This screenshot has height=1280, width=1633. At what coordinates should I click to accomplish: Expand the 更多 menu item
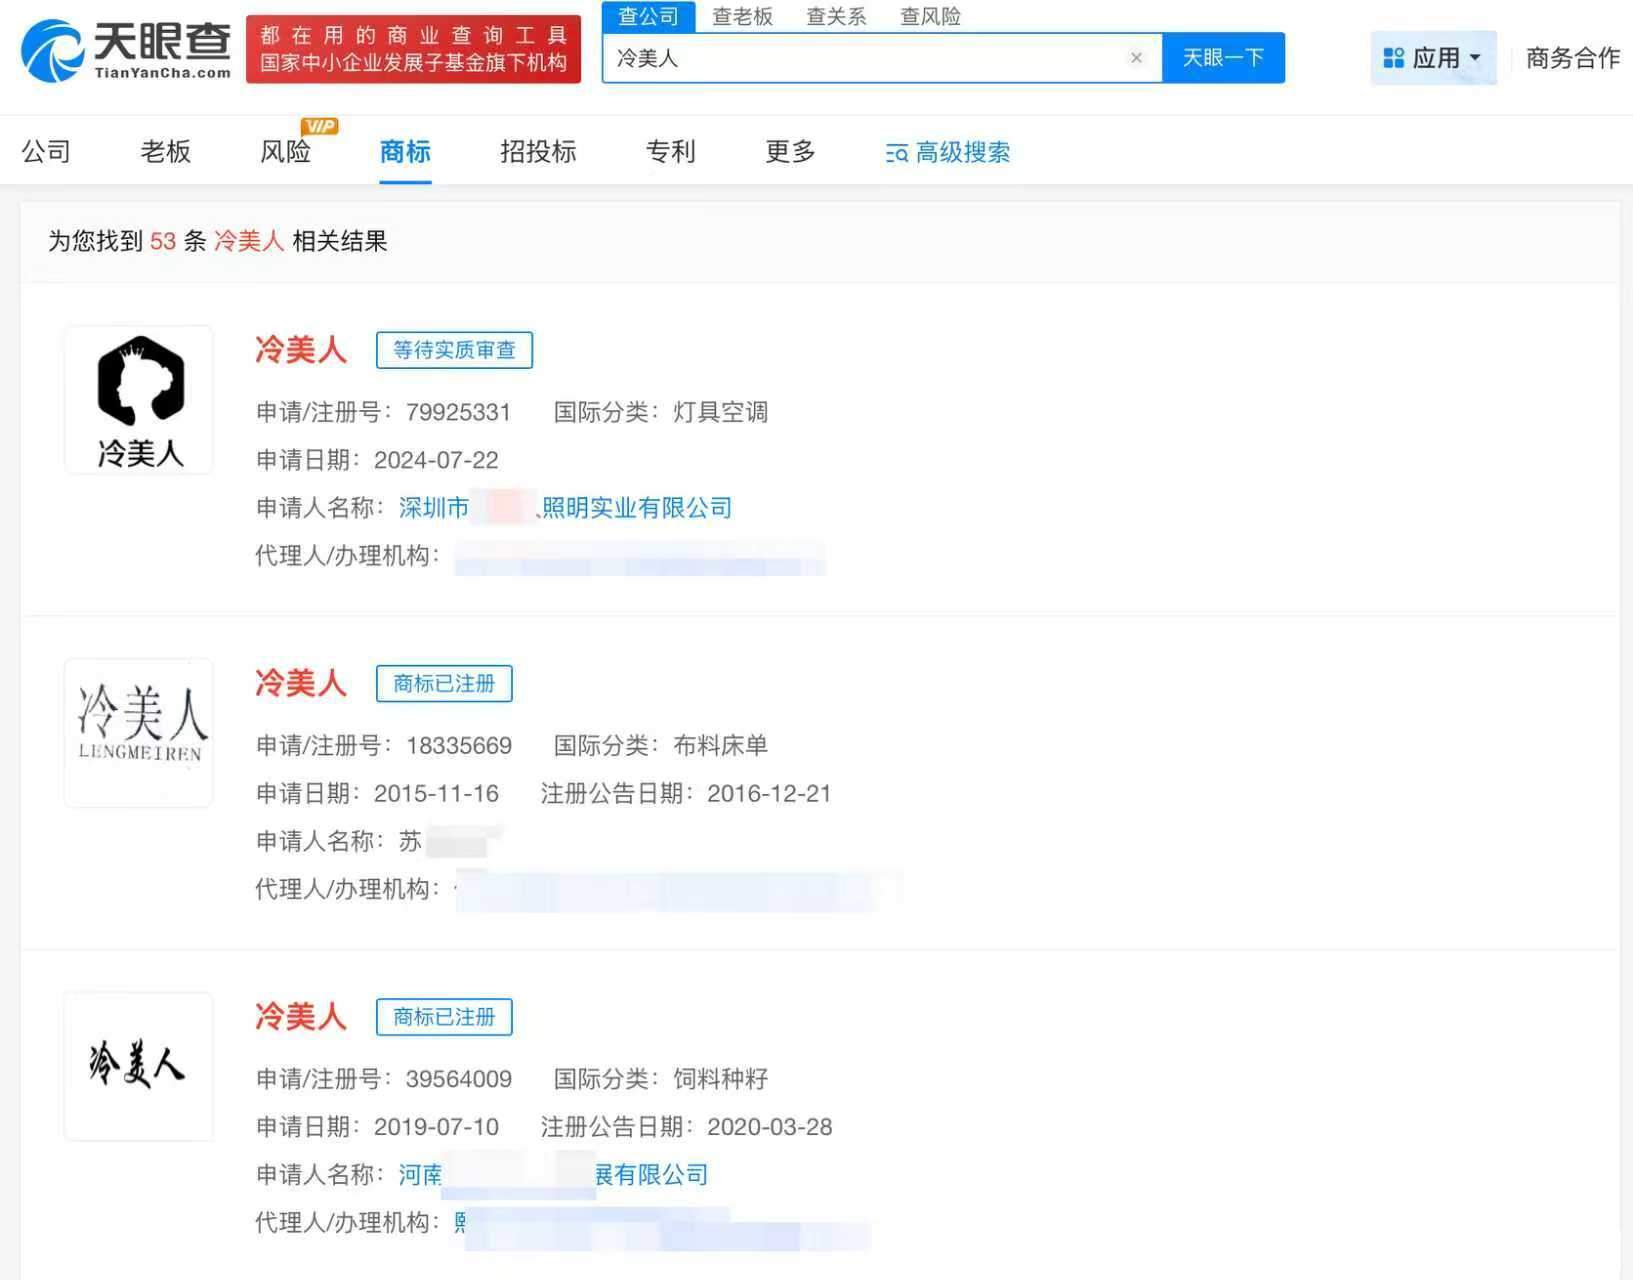(x=790, y=151)
